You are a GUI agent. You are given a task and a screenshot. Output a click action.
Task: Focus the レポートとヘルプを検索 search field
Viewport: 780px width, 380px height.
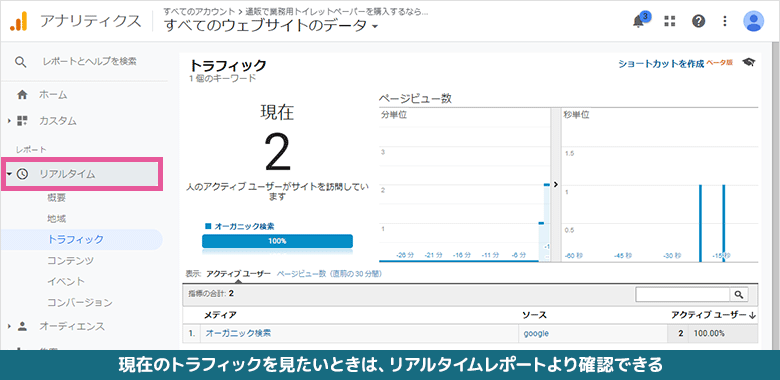[x=90, y=62]
